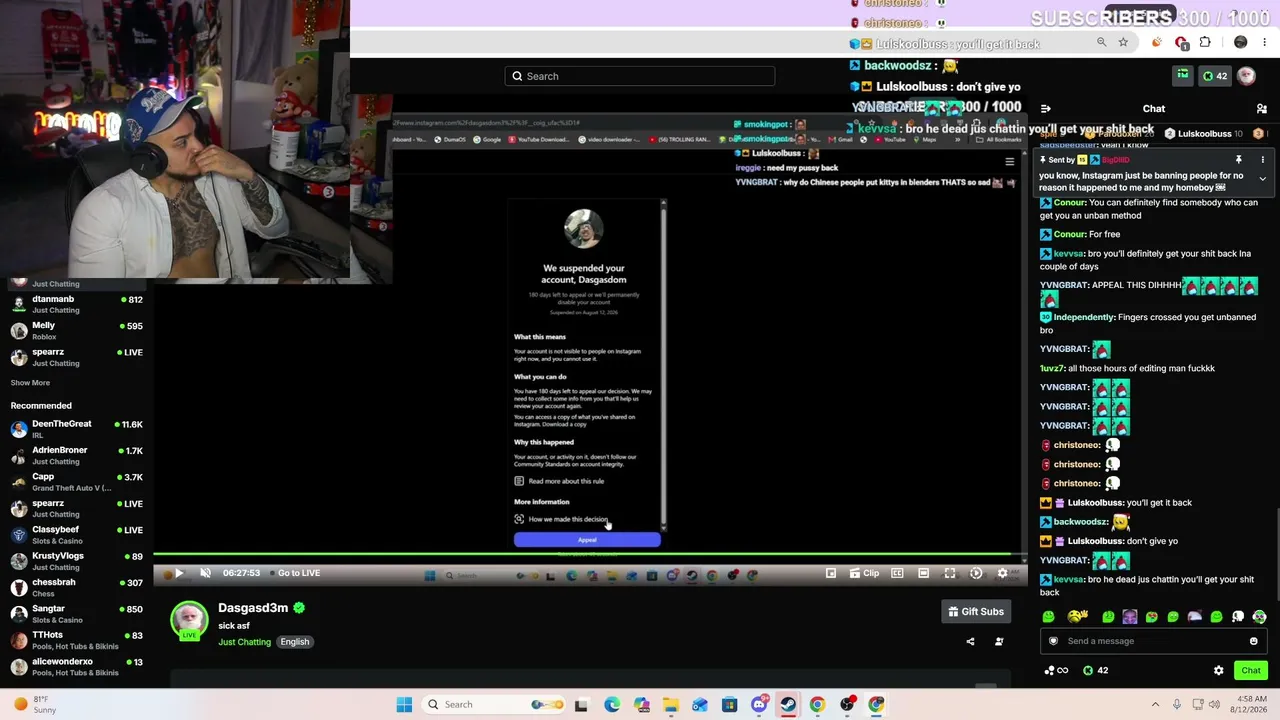Open DeenTheGreat recommended channel
This screenshot has width=1280, height=720.
point(76,429)
